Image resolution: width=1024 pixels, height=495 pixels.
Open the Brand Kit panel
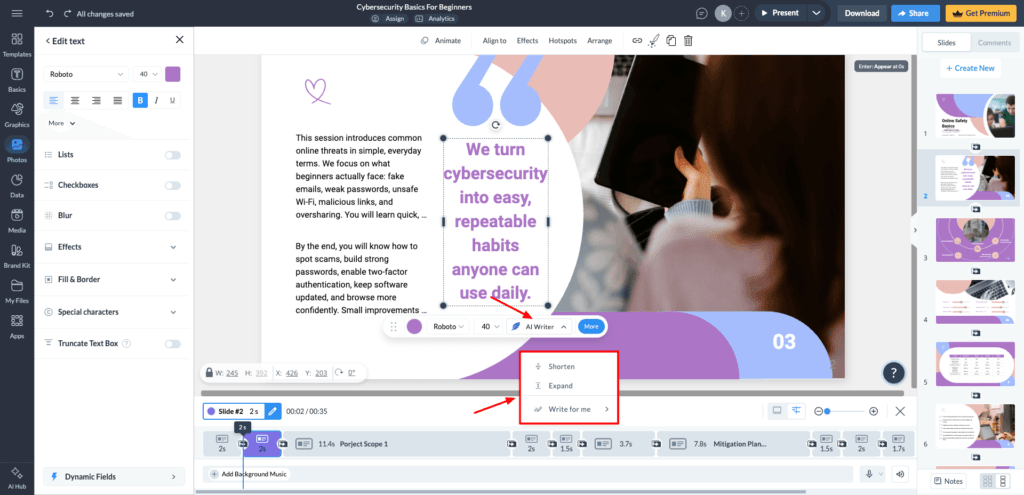point(17,256)
